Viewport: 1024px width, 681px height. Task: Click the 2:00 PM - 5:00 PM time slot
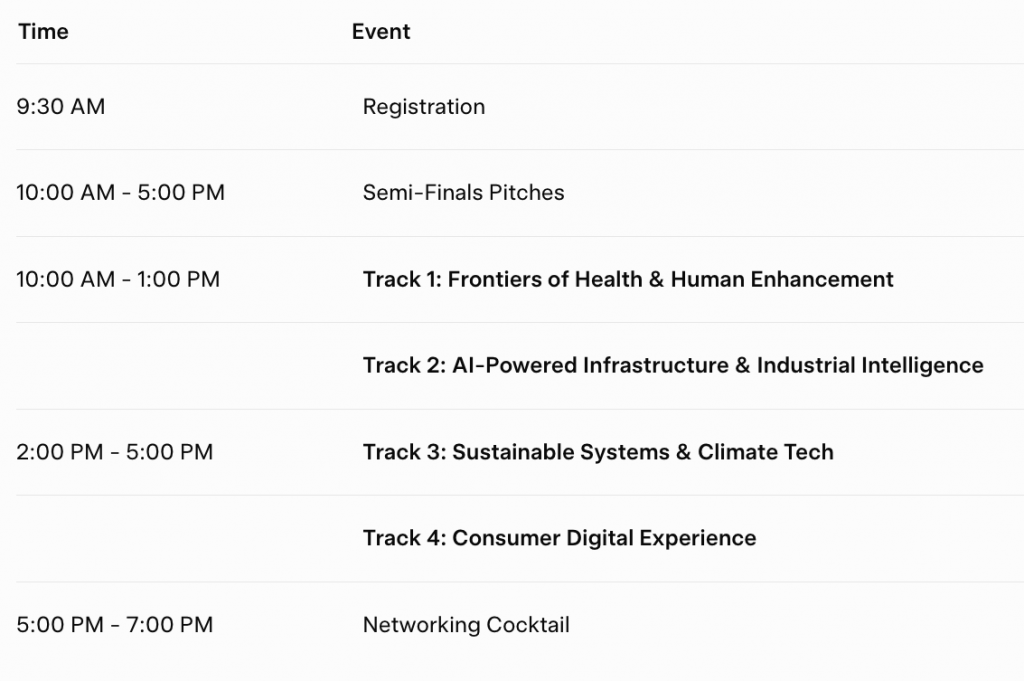point(114,452)
